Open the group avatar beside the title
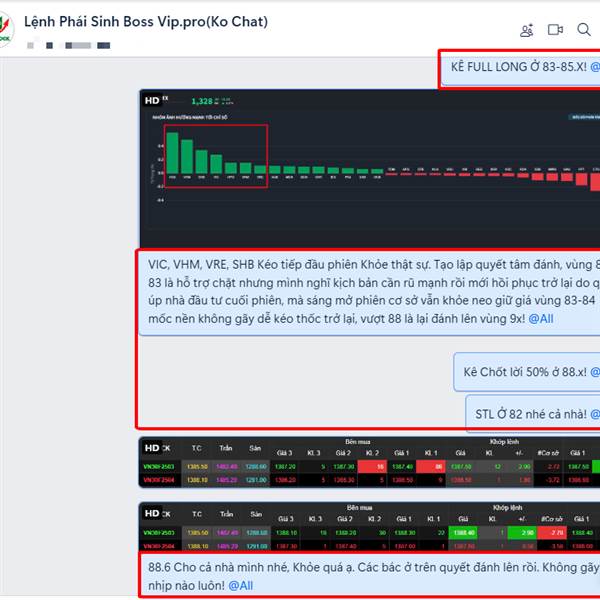This screenshot has height=600, width=600. [6, 29]
